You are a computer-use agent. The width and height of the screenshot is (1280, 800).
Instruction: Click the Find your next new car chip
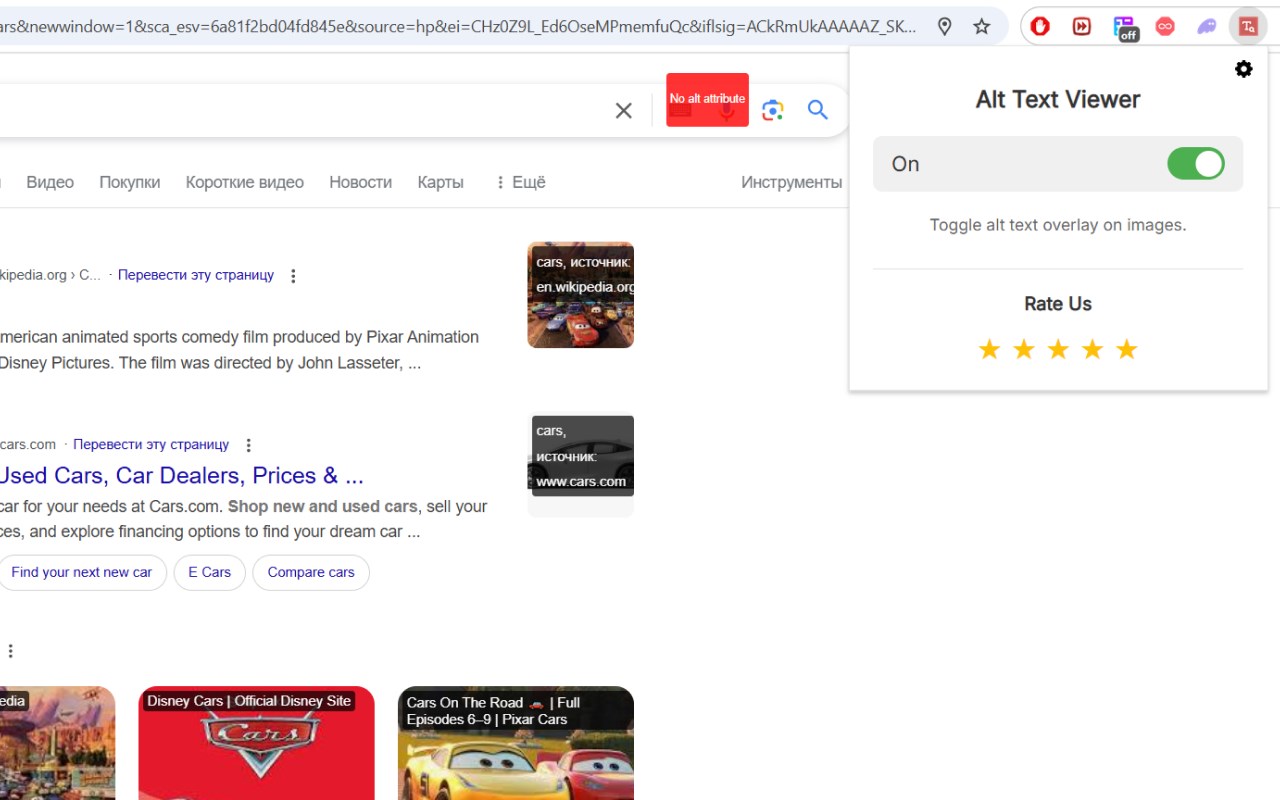[x=82, y=573]
